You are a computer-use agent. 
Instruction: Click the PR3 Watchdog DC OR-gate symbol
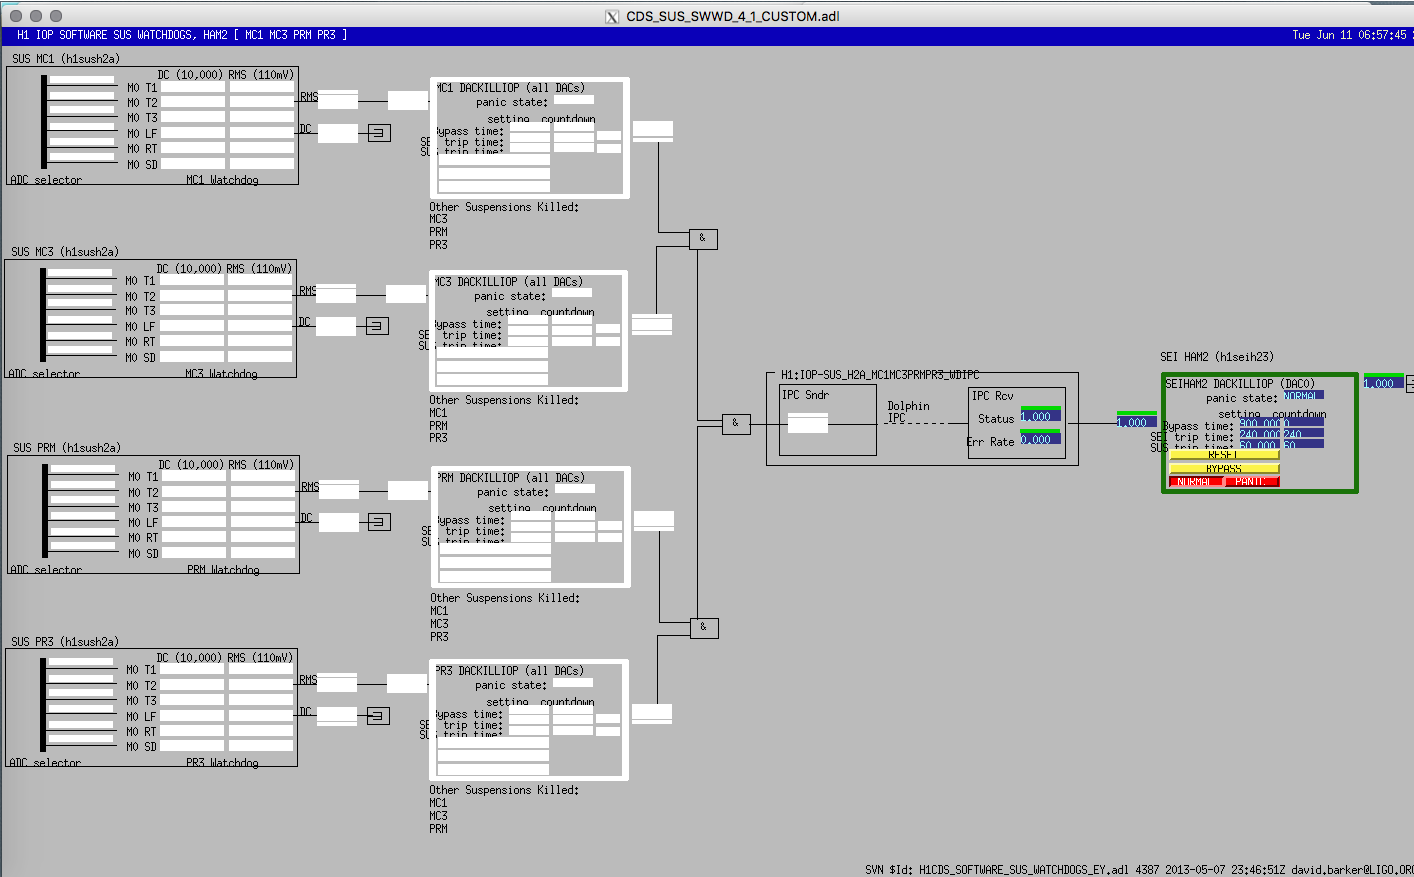tap(378, 716)
